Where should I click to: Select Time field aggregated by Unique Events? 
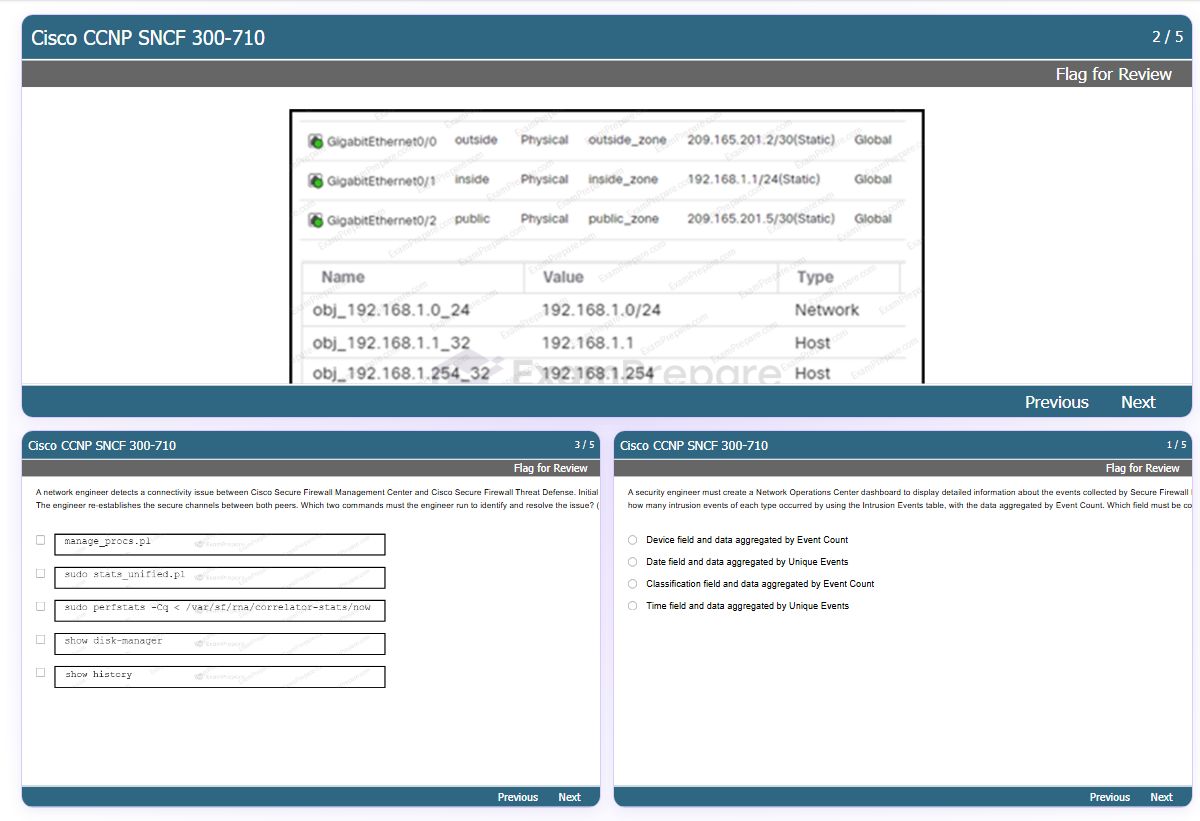pyautogui.click(x=632, y=606)
